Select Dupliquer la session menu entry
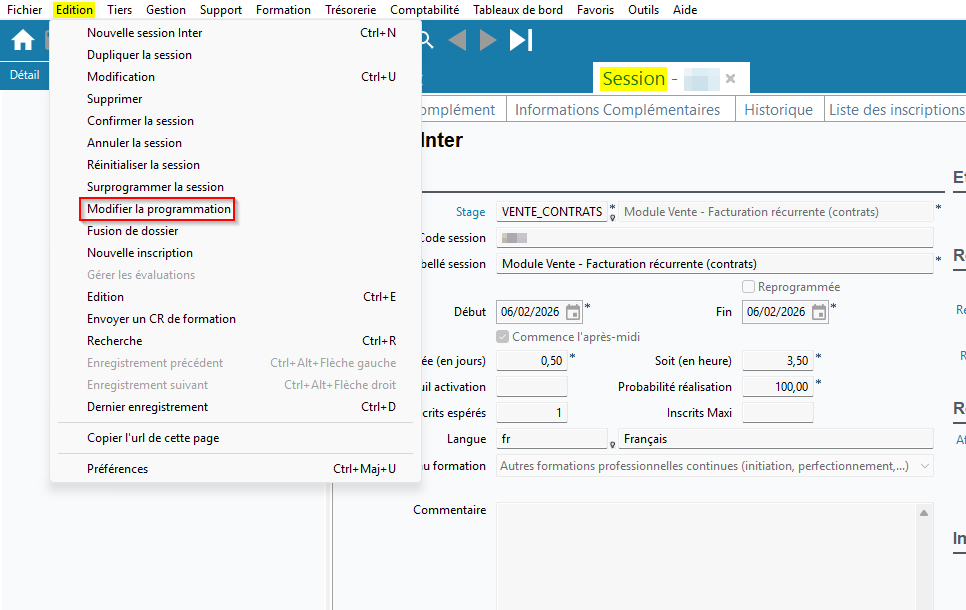Screen dimensions: 966x610 (x=139, y=55)
